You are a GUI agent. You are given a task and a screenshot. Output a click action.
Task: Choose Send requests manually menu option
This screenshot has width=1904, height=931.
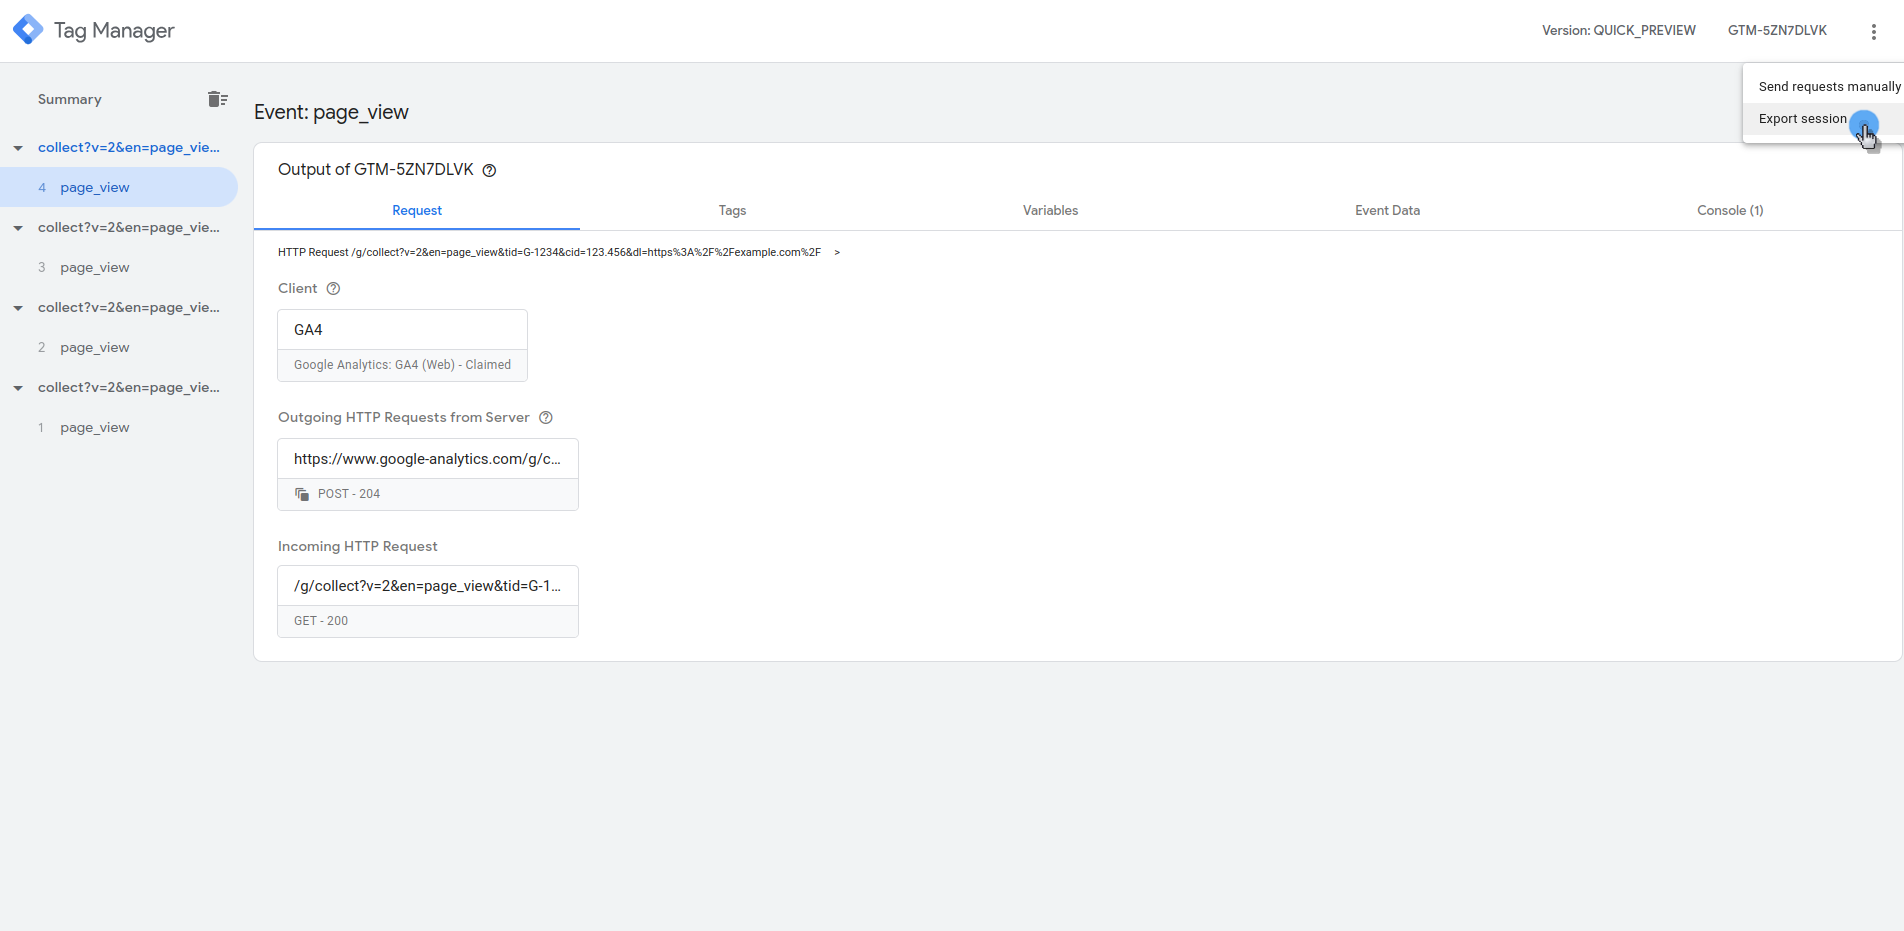tap(1828, 87)
